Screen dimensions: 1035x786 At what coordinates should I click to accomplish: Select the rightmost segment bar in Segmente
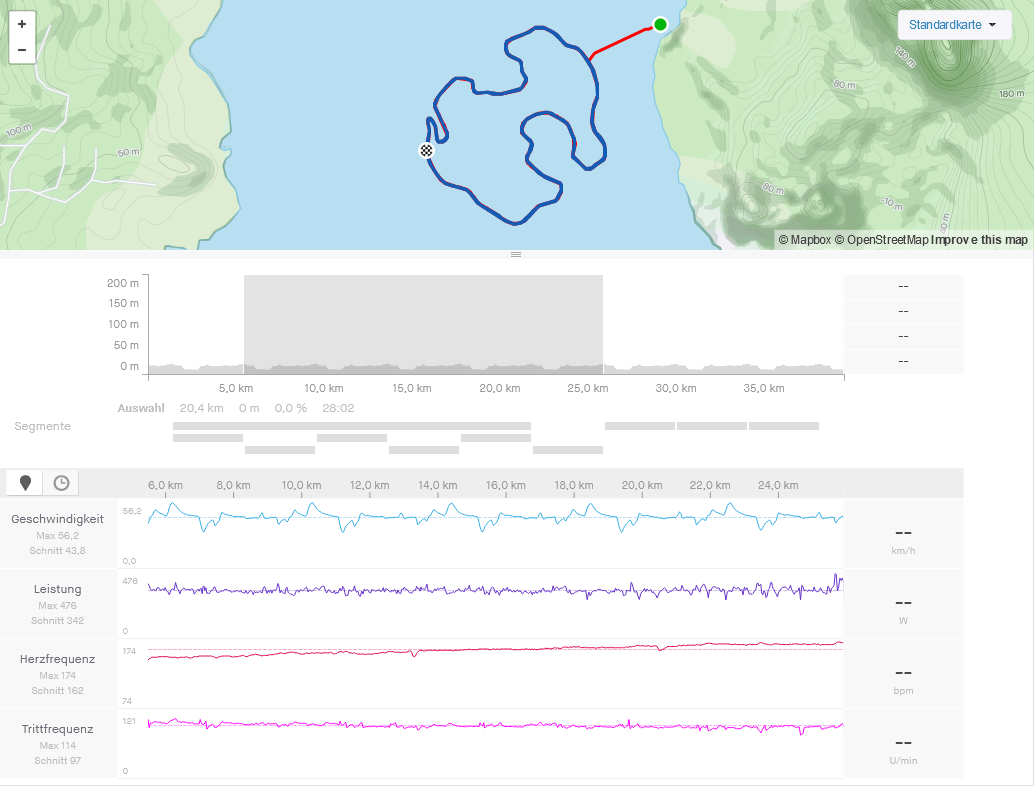(x=784, y=426)
